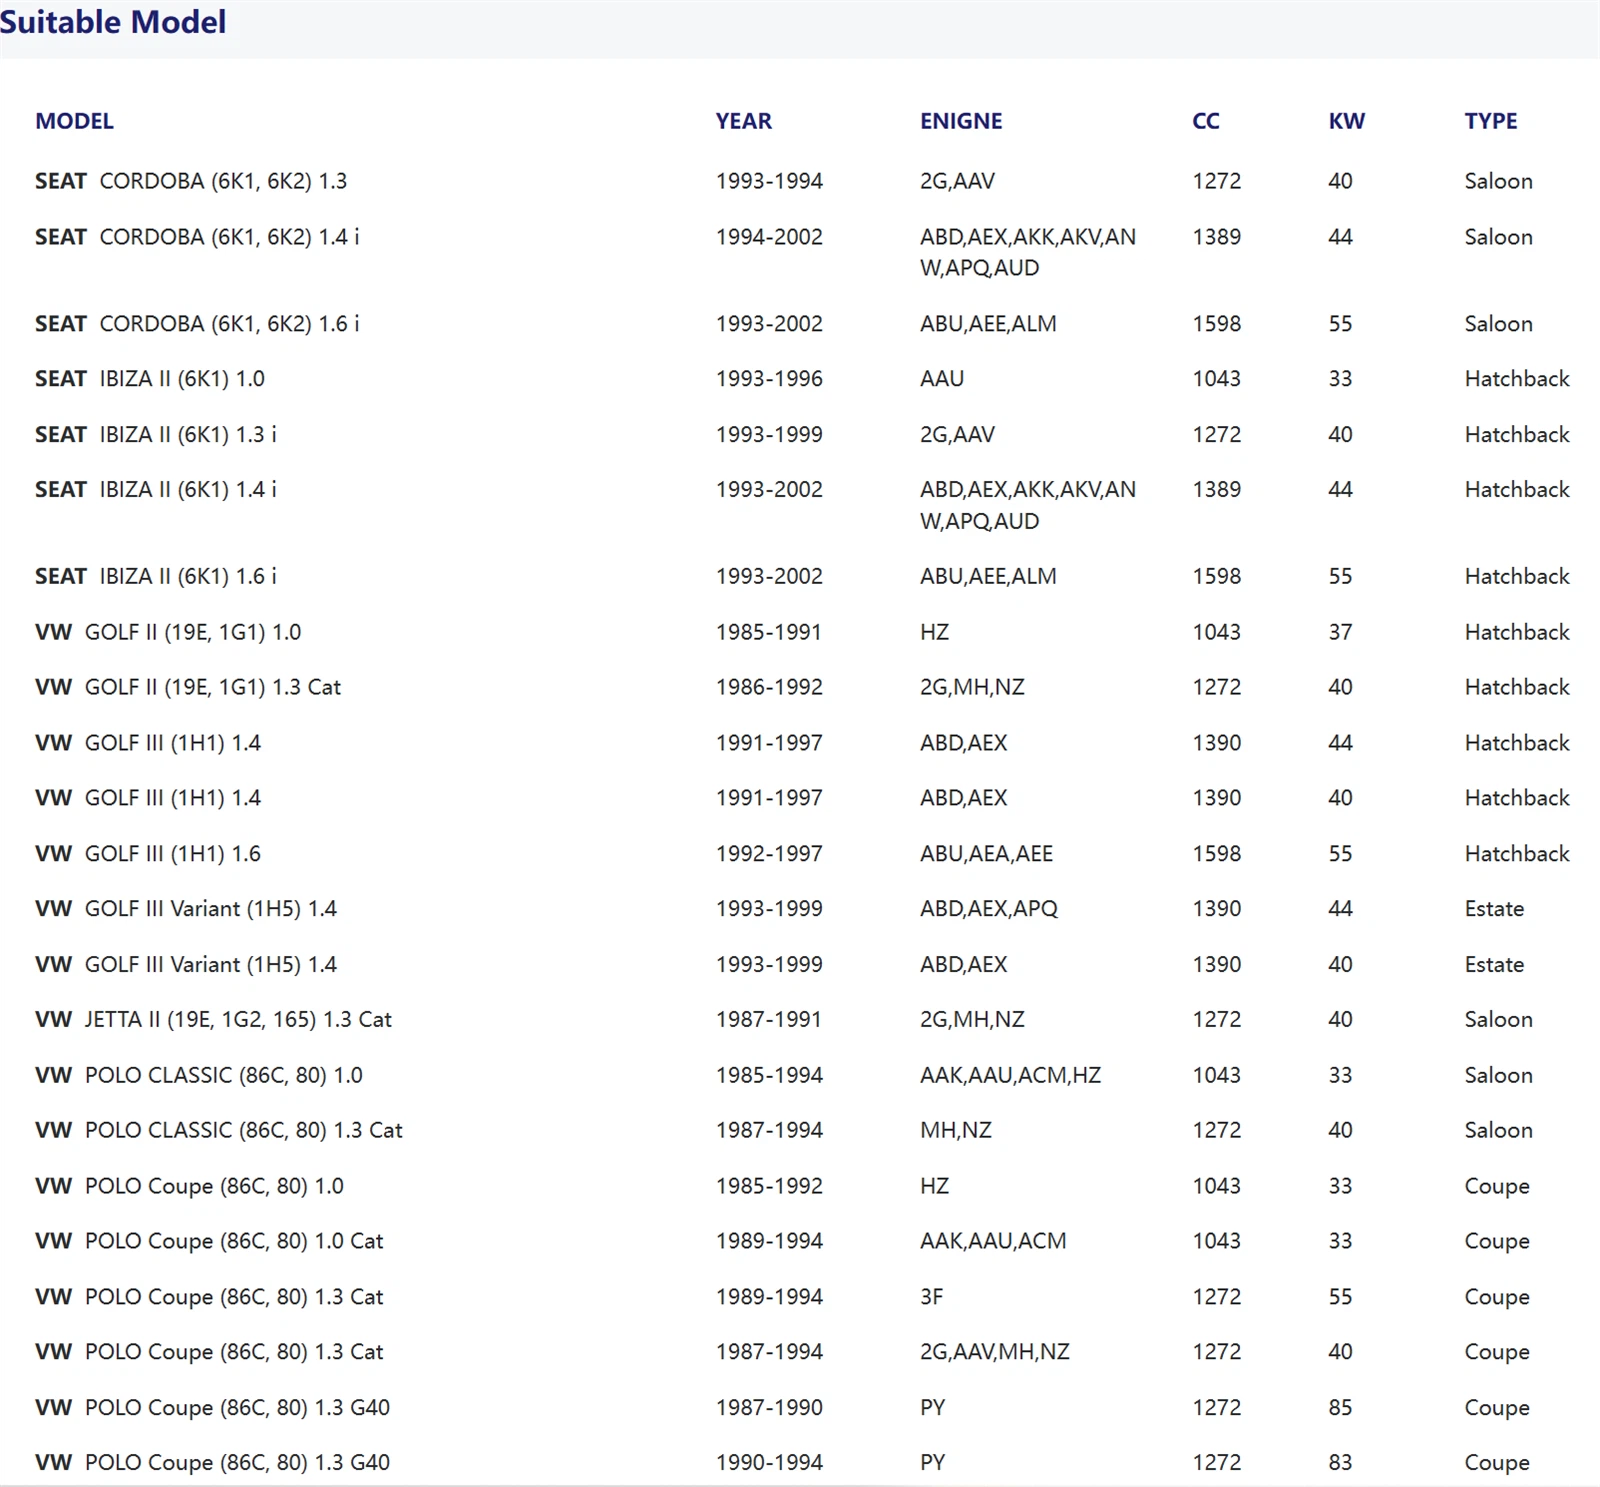Select 'VW JETTA II (19E, 1G2, 165) 1.3 Cat'
This screenshot has width=1600, height=1487.
tap(213, 1020)
